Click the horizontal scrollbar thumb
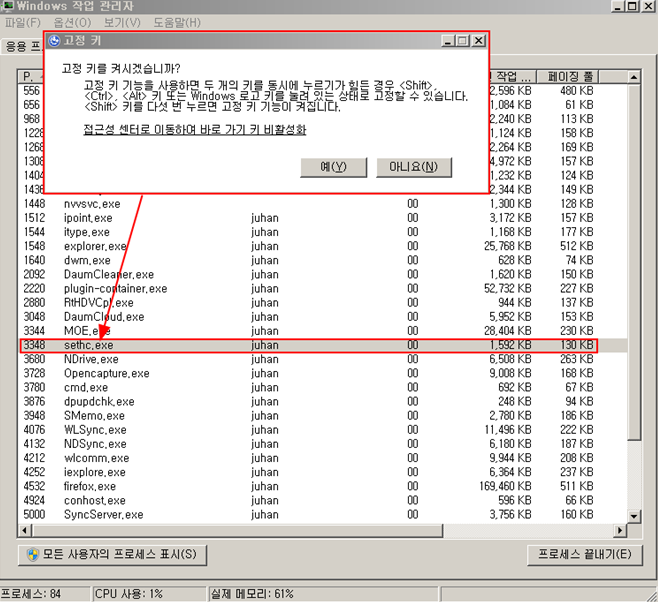658x602 pixels. pos(237,530)
